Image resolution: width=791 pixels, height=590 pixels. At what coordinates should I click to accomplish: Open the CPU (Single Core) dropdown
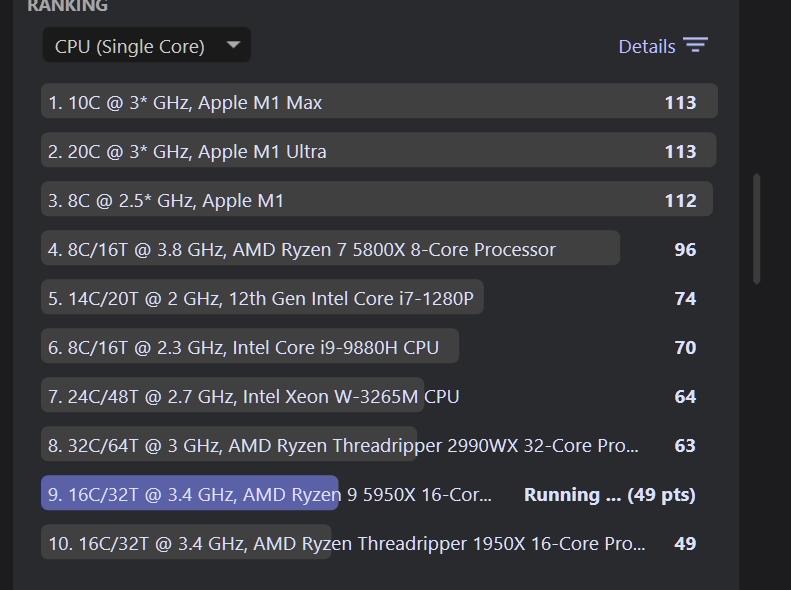pyautogui.click(x=146, y=45)
